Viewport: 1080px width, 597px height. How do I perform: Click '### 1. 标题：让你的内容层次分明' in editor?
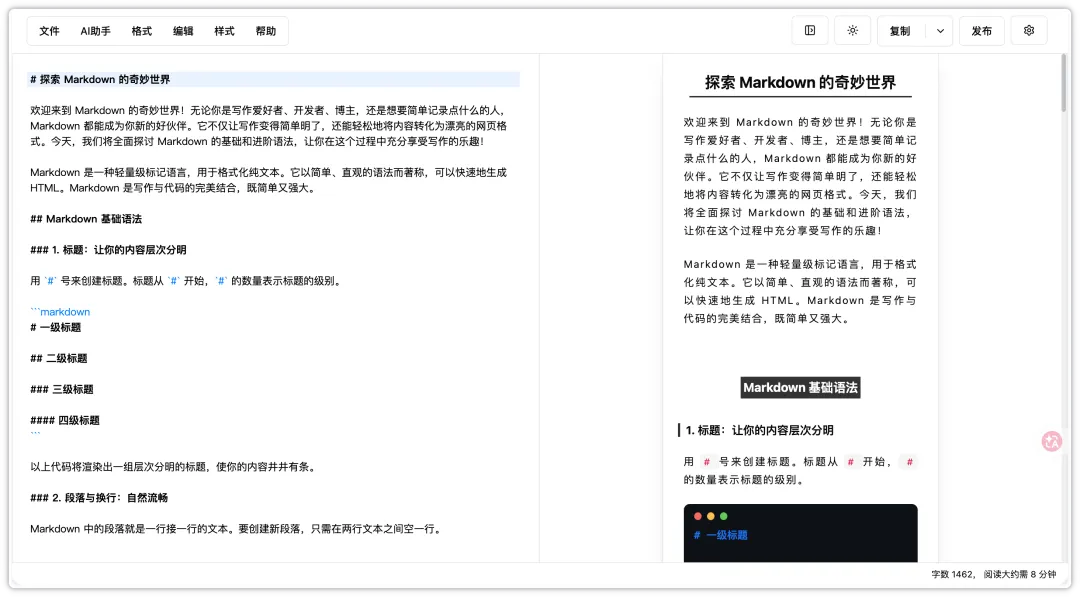108,250
